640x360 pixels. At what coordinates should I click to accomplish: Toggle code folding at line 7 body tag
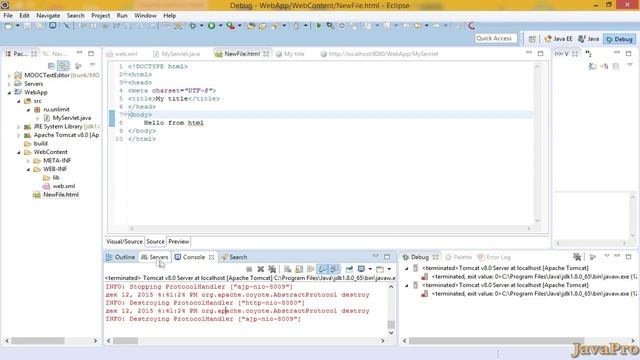point(124,114)
